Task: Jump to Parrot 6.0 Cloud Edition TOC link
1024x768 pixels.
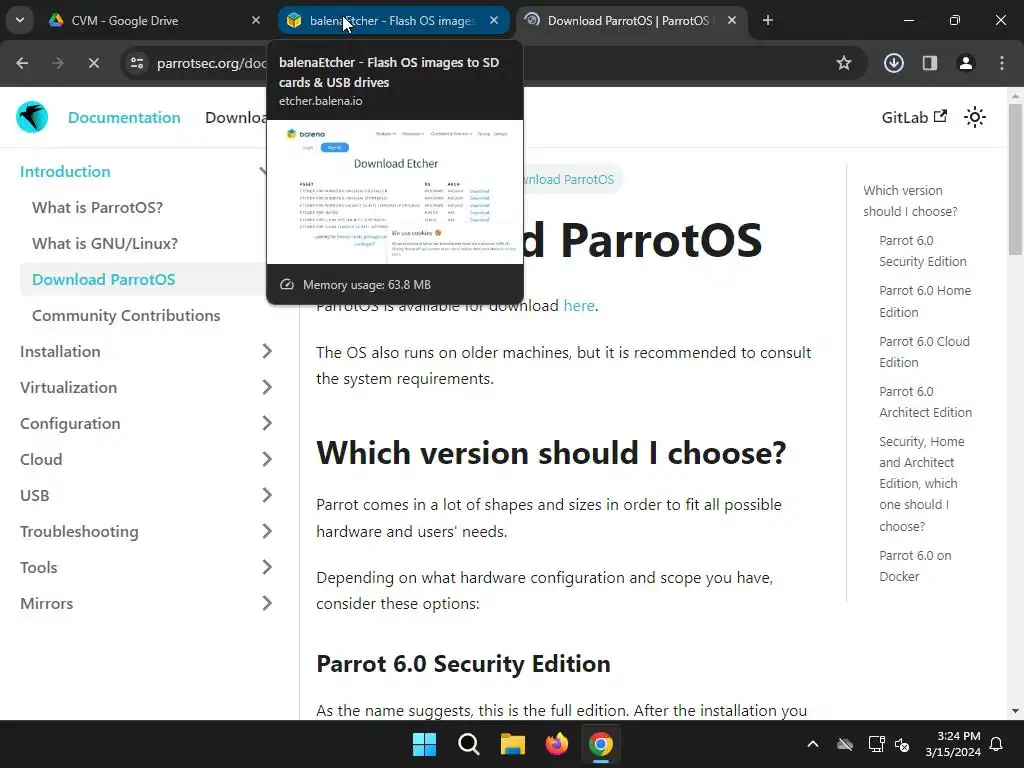Action: [924, 352]
